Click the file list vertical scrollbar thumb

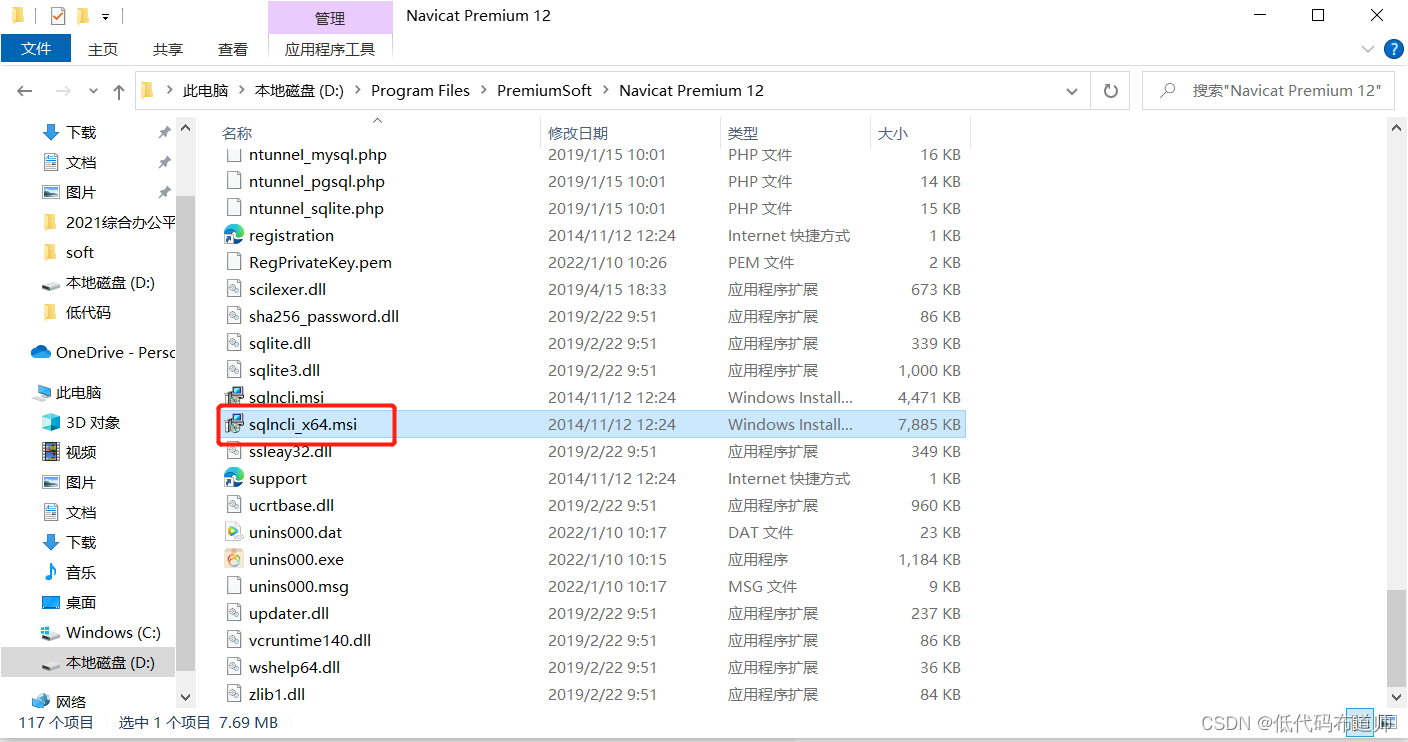[1396, 636]
